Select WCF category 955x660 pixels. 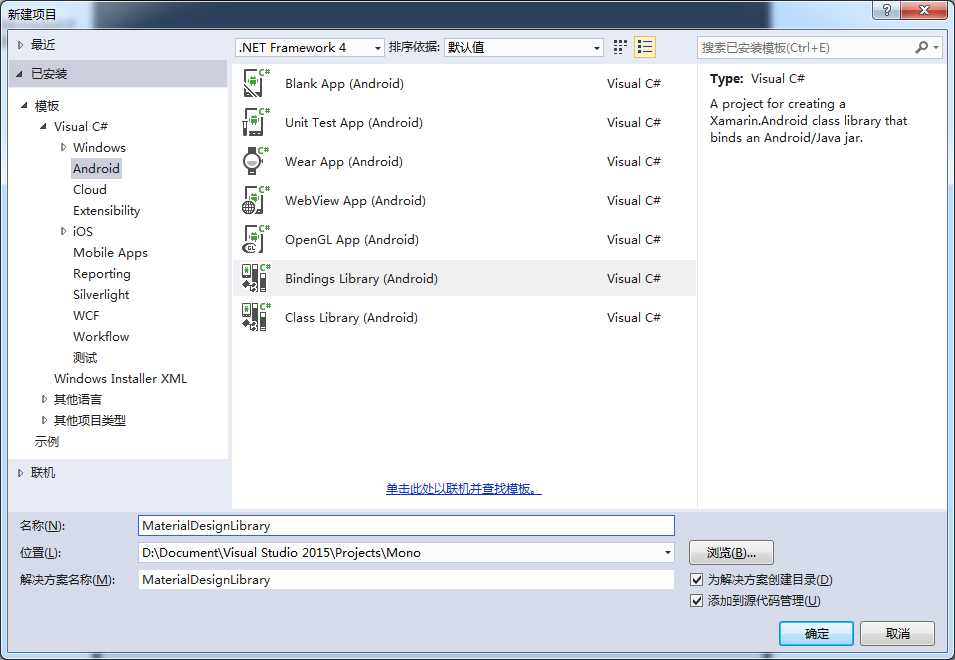click(x=86, y=315)
